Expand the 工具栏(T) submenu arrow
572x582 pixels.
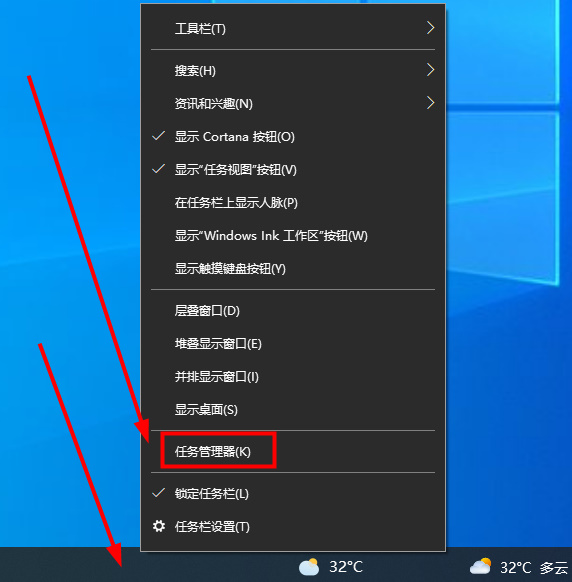pos(430,28)
